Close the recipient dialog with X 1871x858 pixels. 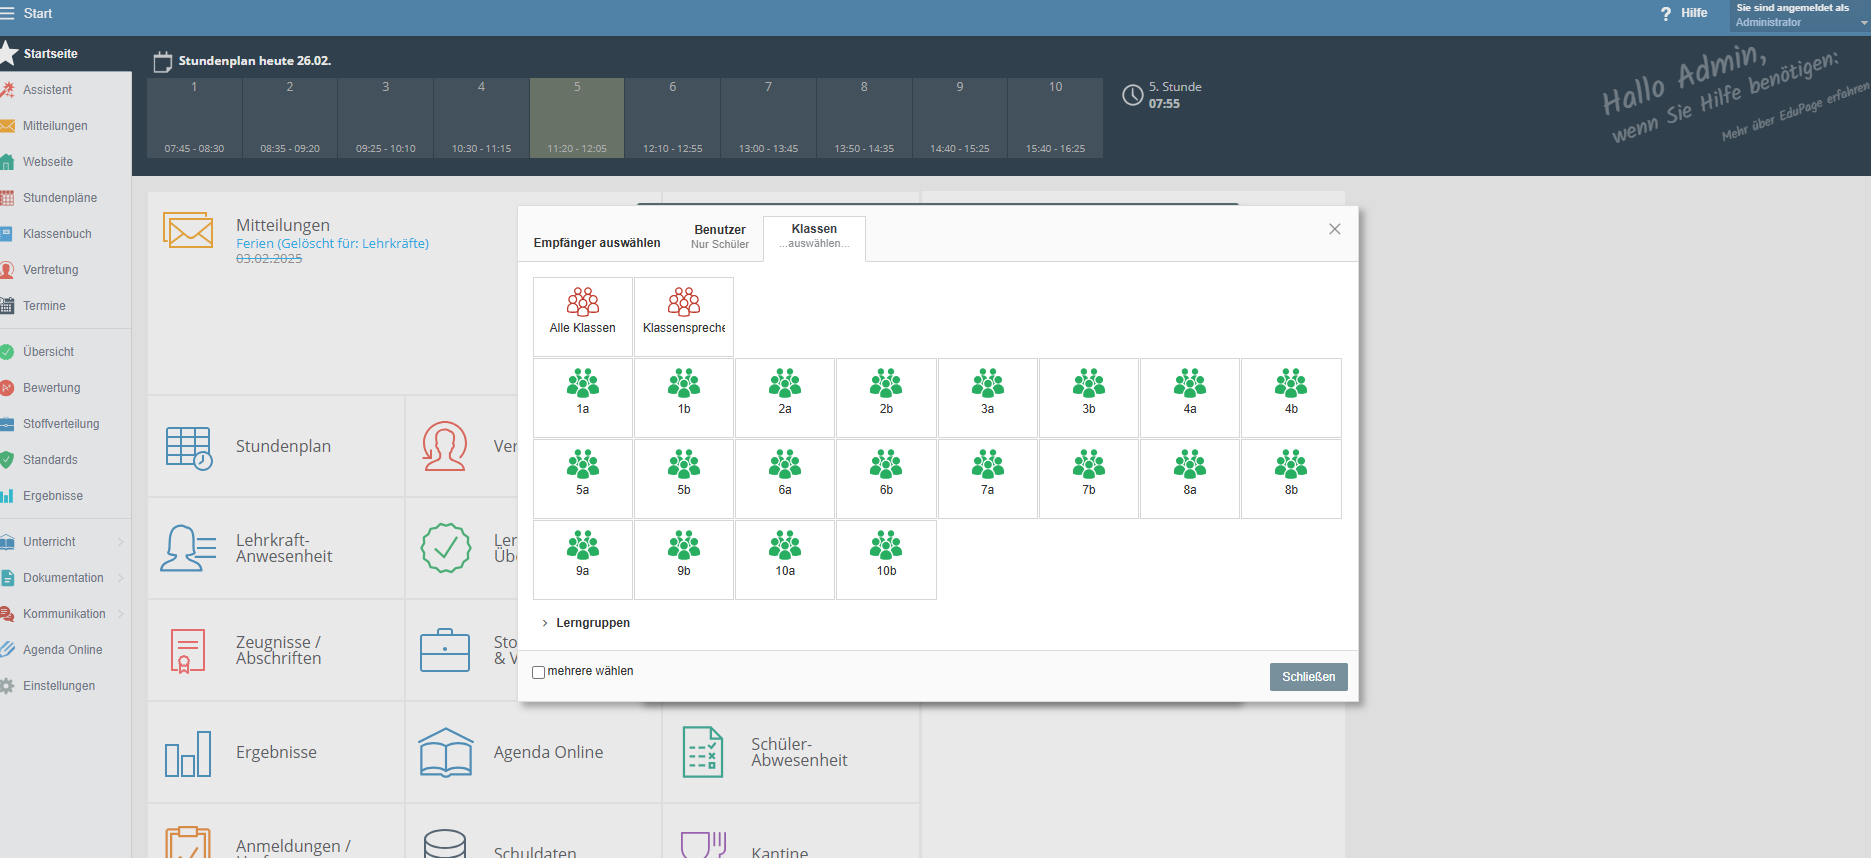(1334, 229)
